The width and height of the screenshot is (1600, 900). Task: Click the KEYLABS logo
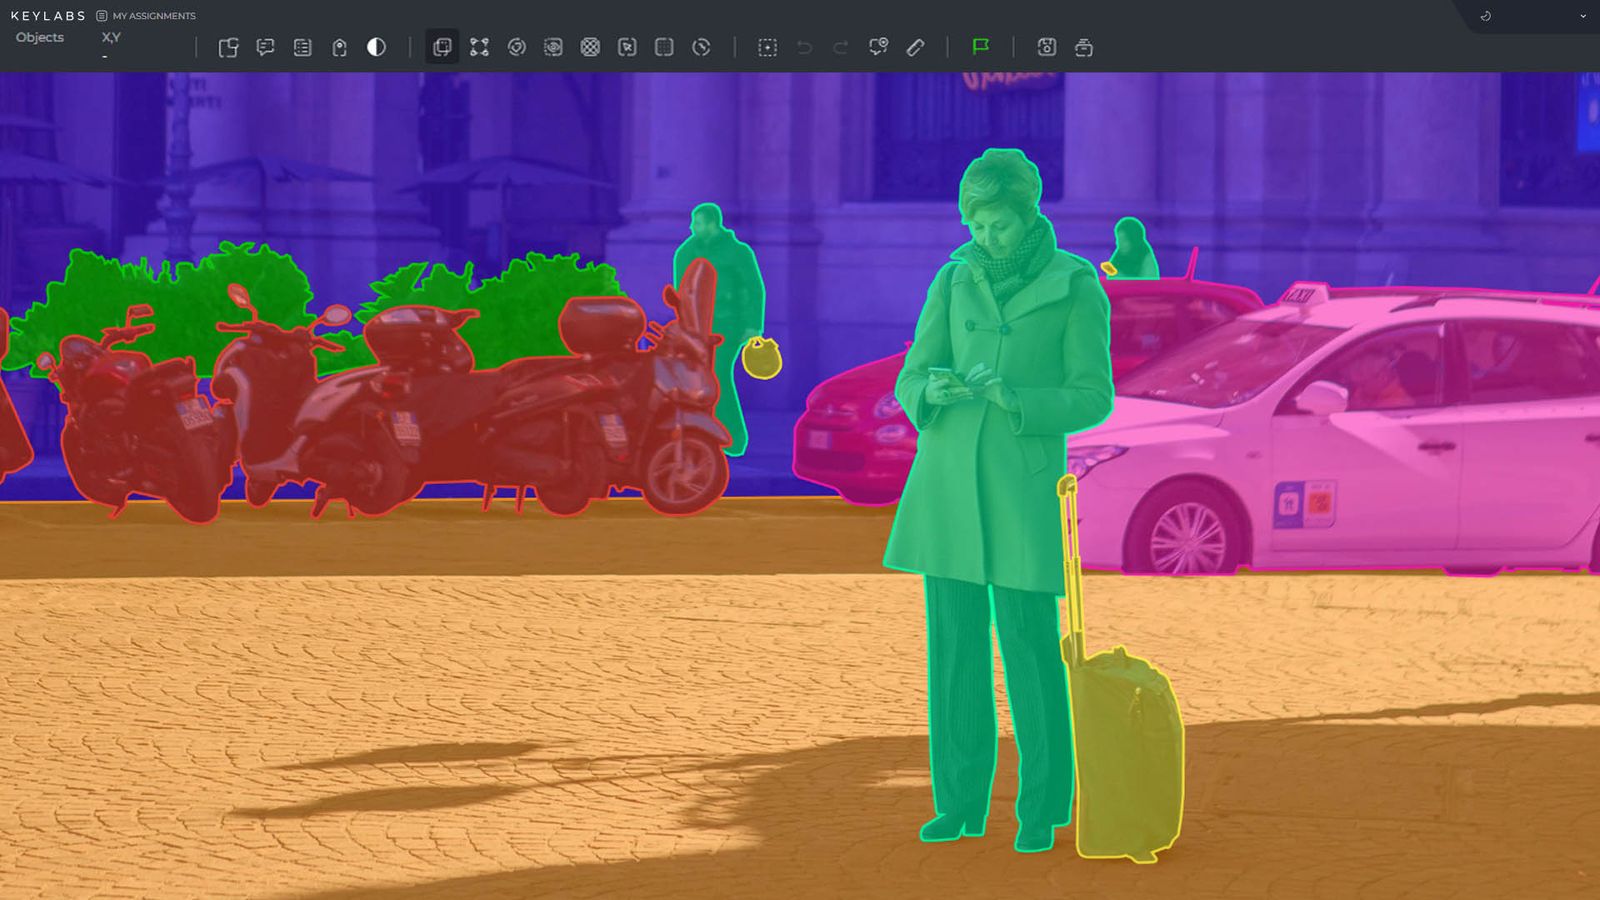pyautogui.click(x=48, y=16)
